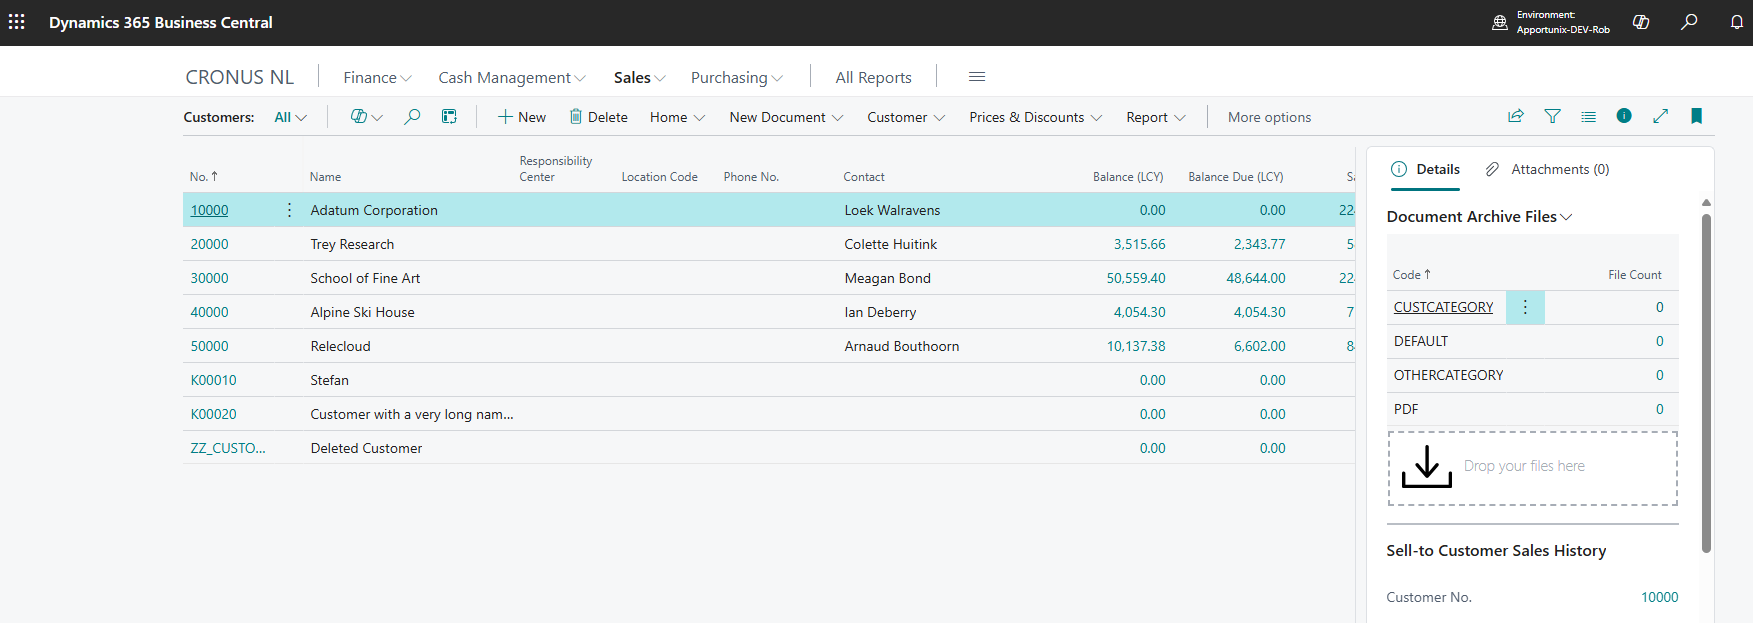Image resolution: width=1753 pixels, height=623 pixels.
Task: Open the hamburger navigation menu
Action: pyautogui.click(x=977, y=77)
